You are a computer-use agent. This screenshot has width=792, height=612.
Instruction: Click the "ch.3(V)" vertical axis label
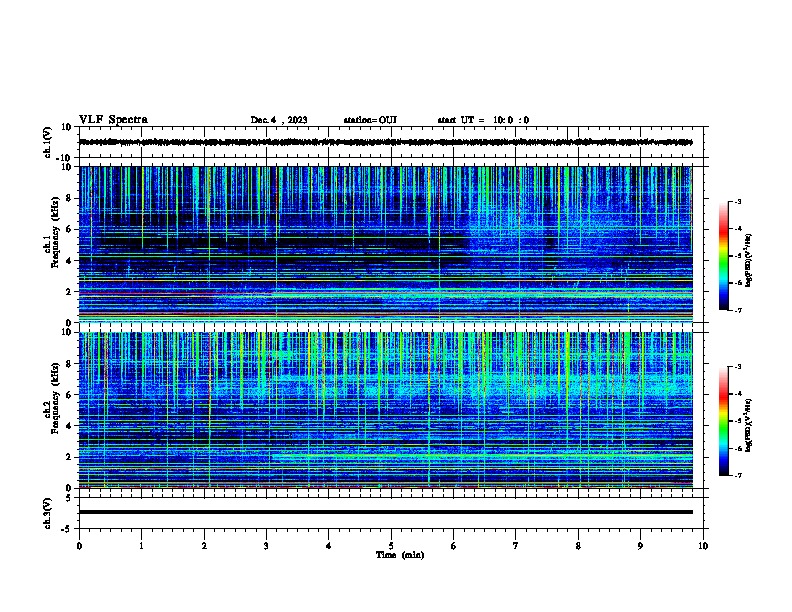48,513
